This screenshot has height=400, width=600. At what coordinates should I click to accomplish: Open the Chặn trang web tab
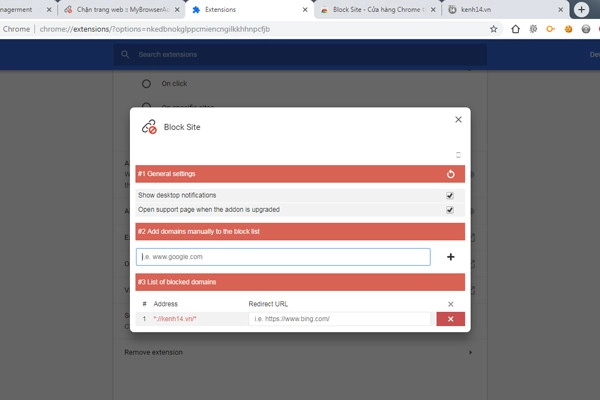pyautogui.click(x=120, y=9)
